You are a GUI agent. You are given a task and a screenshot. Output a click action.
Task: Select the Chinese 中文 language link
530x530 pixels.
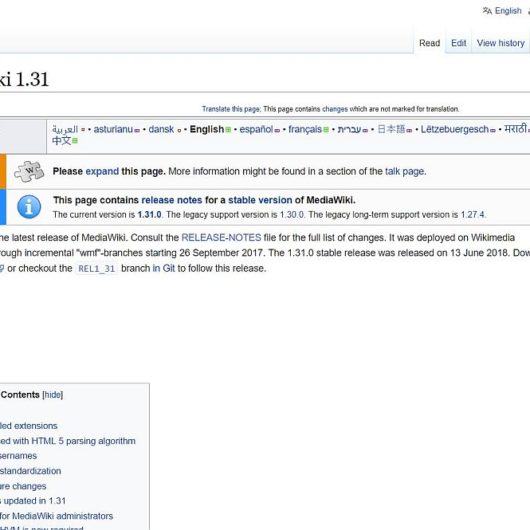coord(61,140)
